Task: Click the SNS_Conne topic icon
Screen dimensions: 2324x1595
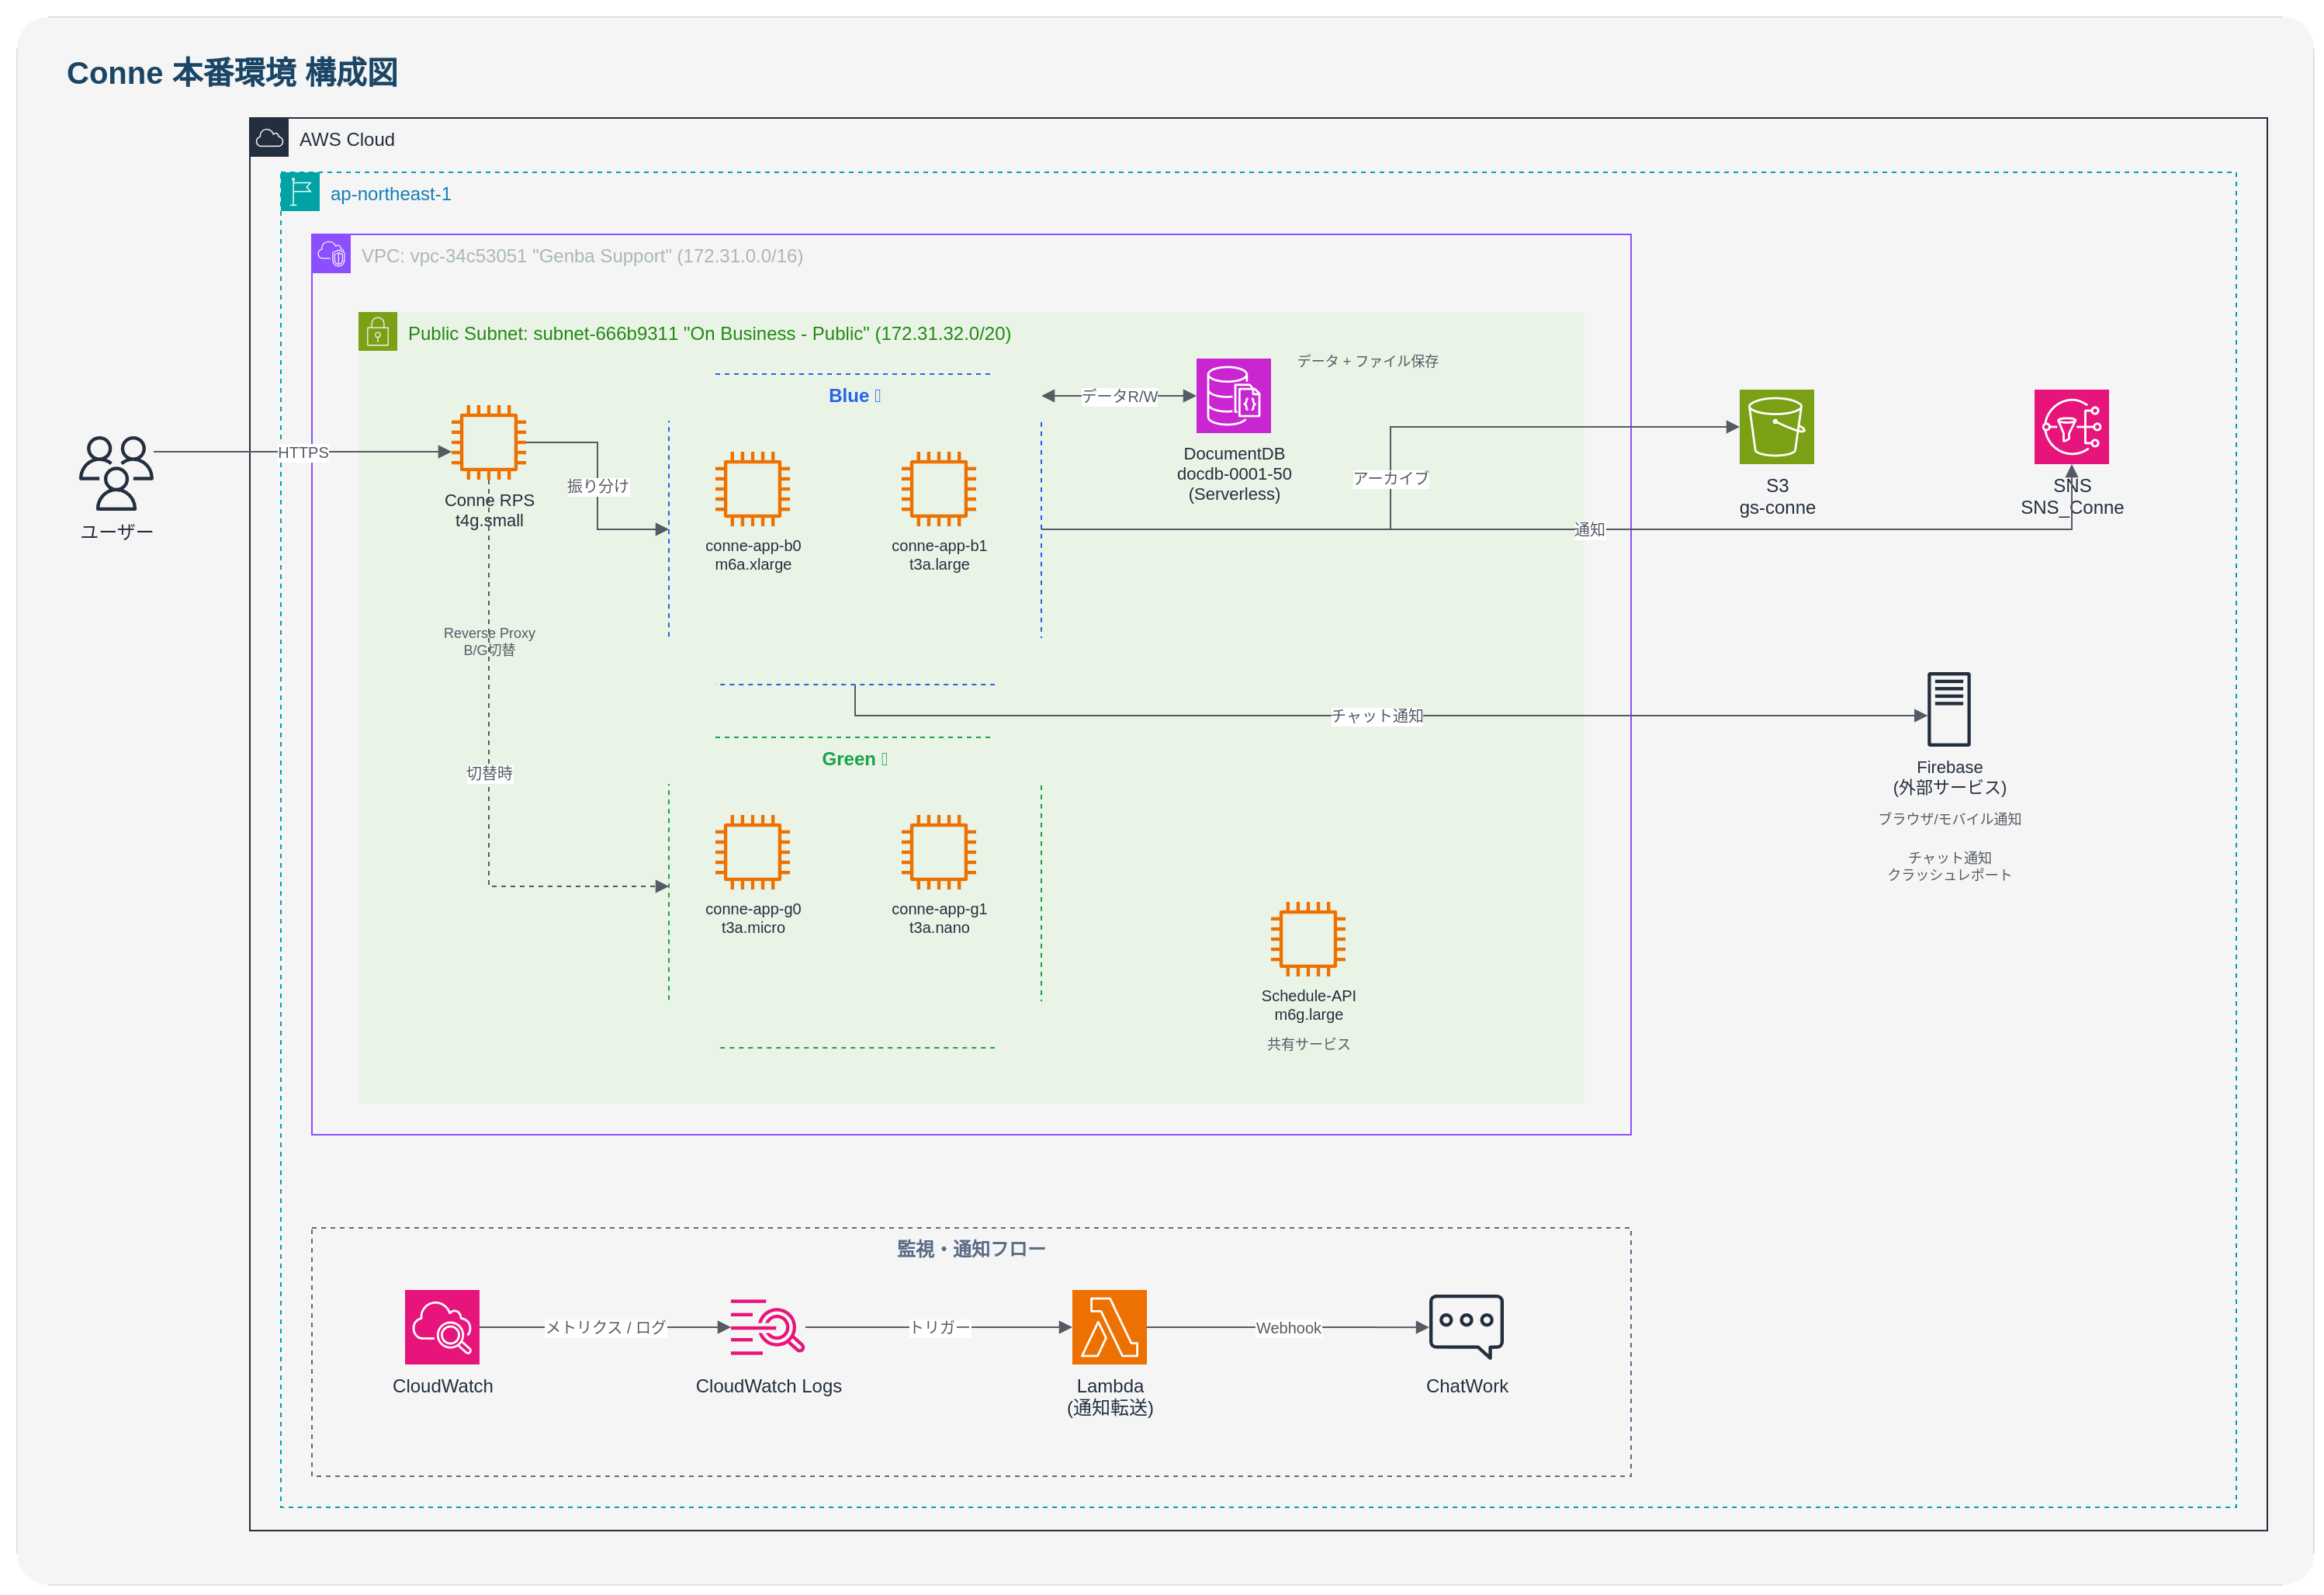Action: click(x=2070, y=427)
